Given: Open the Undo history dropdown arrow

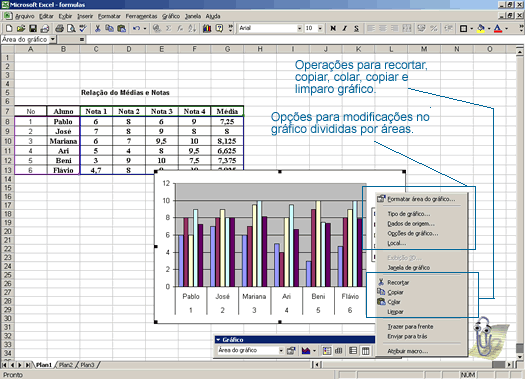Looking at the screenshot, I should coord(145,28).
